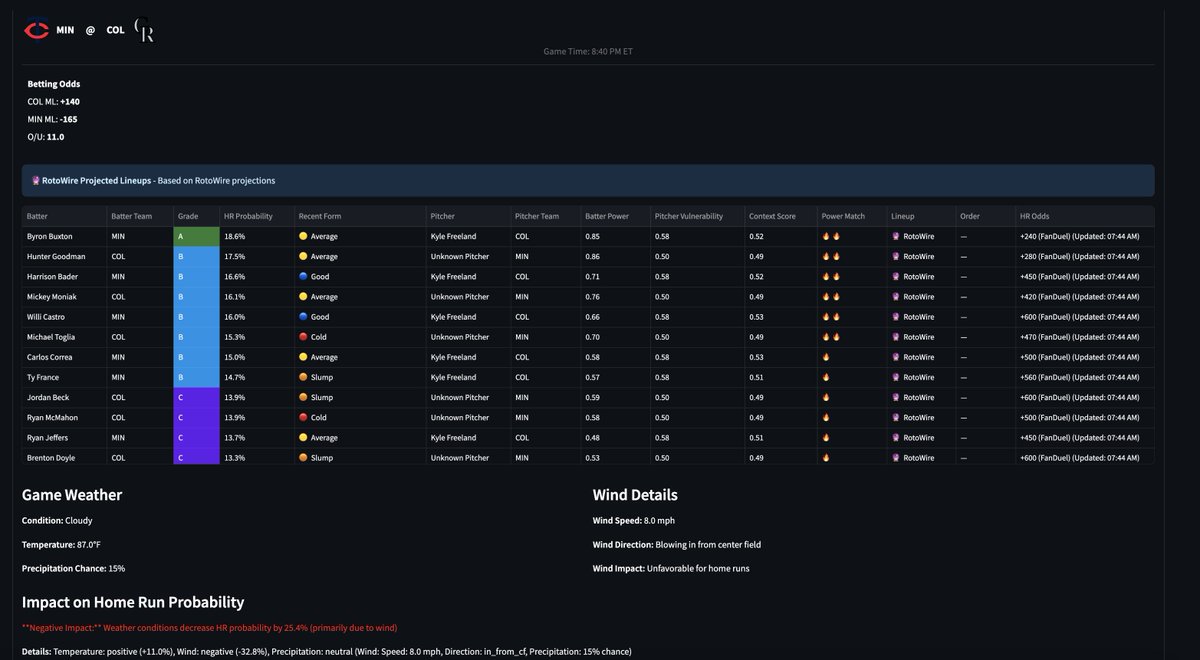Click the 0.86 batter power value
The width and height of the screenshot is (1200, 660).
pos(593,257)
